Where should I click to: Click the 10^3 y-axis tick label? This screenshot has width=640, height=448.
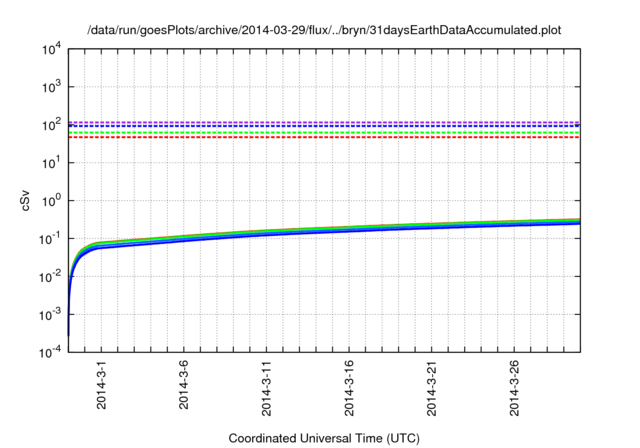click(x=51, y=87)
